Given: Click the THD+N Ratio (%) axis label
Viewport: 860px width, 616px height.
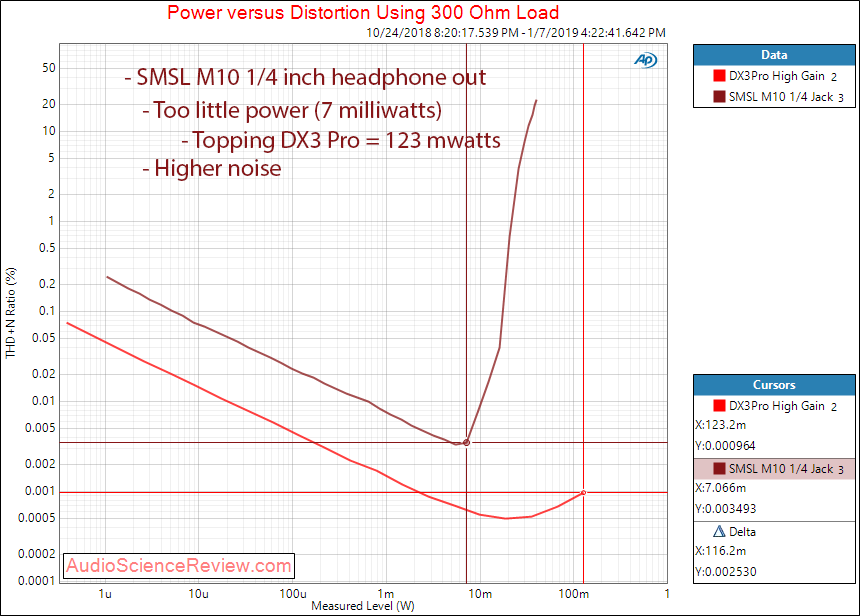Looking at the screenshot, I should [10, 313].
